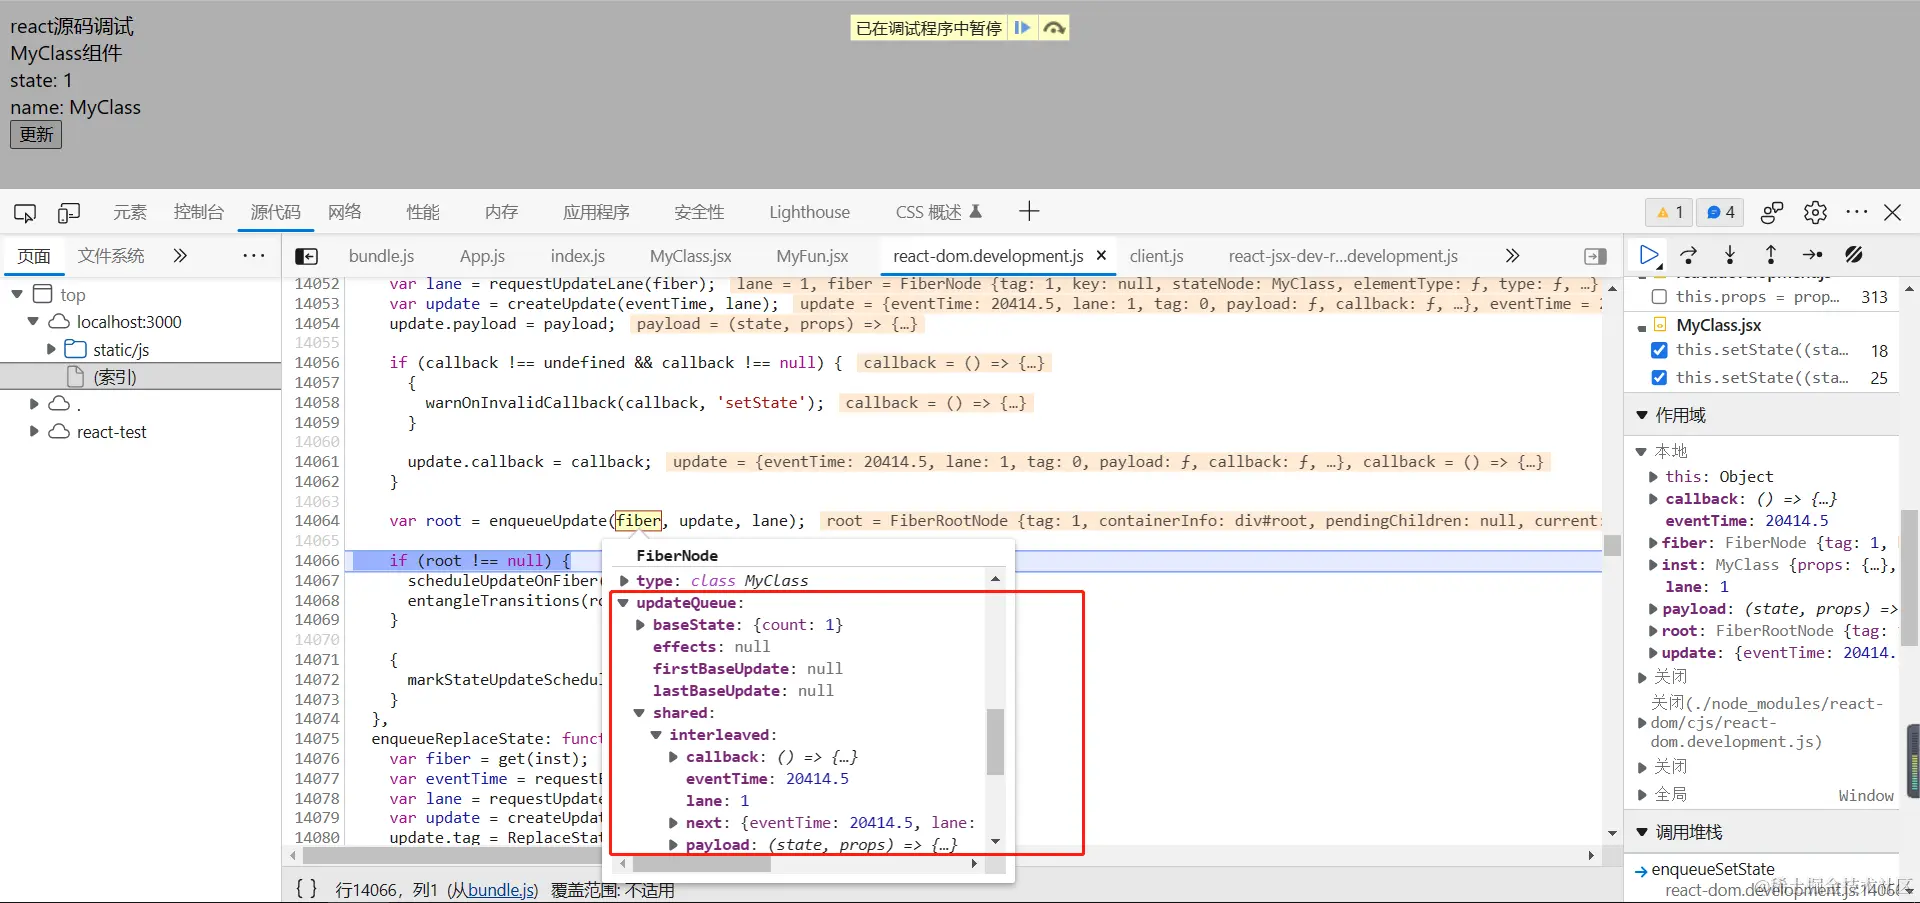Step out of the current function

(x=1771, y=255)
